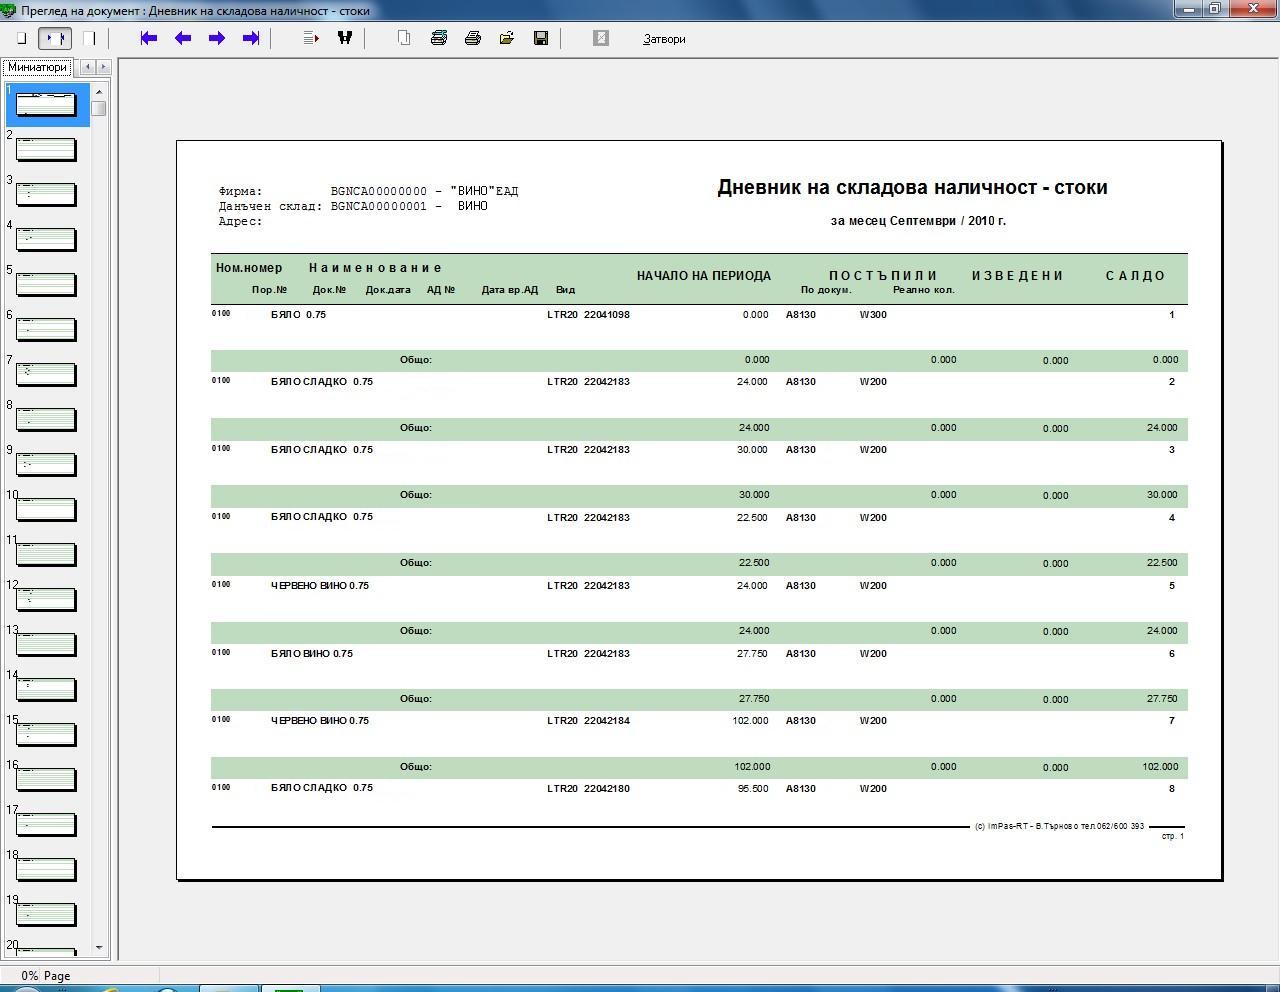Viewport: 1280px width, 992px height.
Task: Click the Данъчен склад label
Action: 270,206
